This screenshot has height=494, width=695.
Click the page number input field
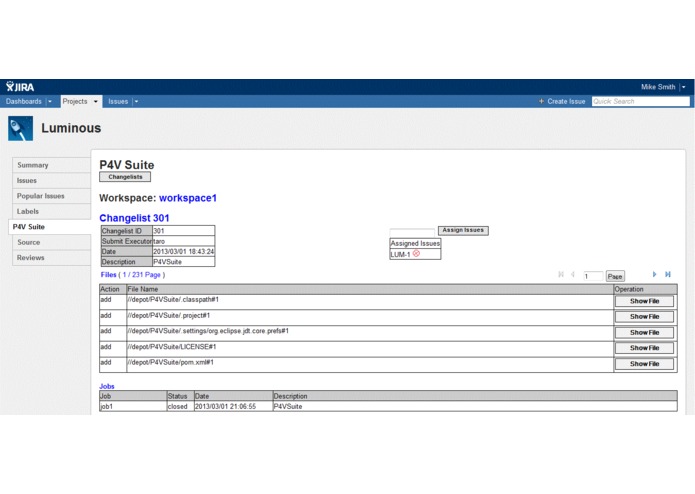pyautogui.click(x=593, y=276)
